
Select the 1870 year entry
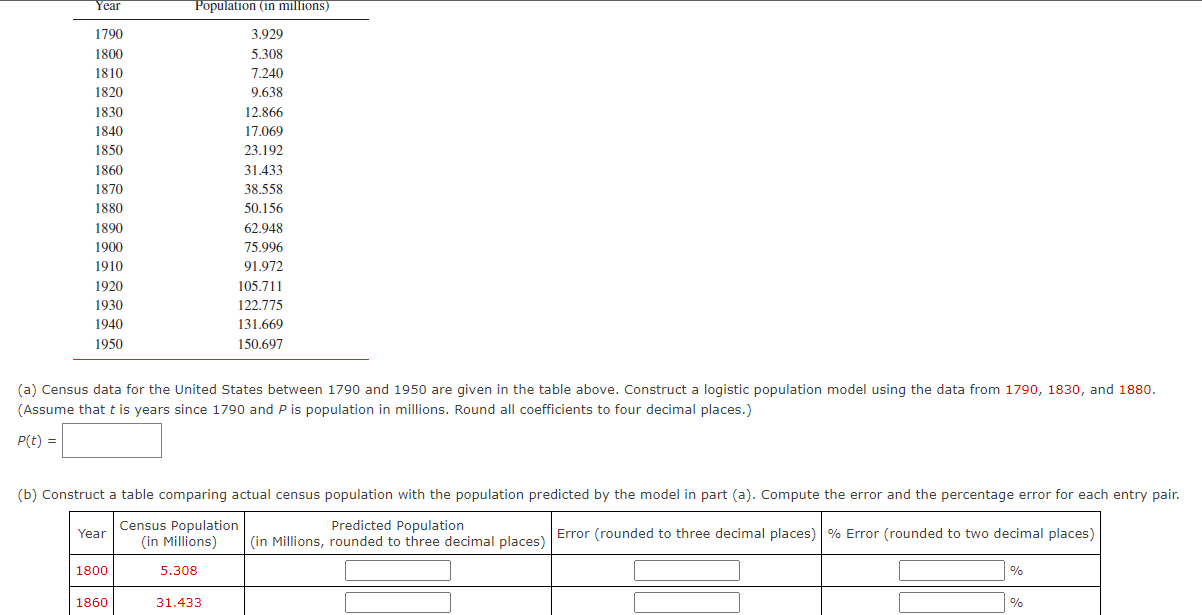(109, 189)
